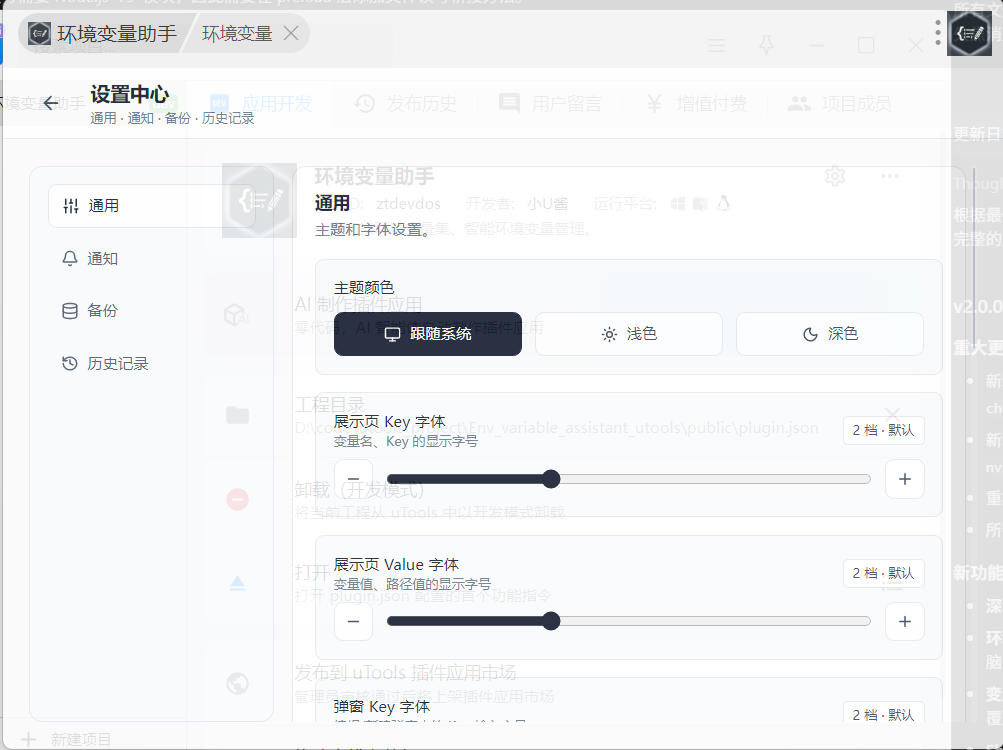1003x750 pixels.
Task: Click the pin icon in background window title bar
Action: click(x=766, y=45)
